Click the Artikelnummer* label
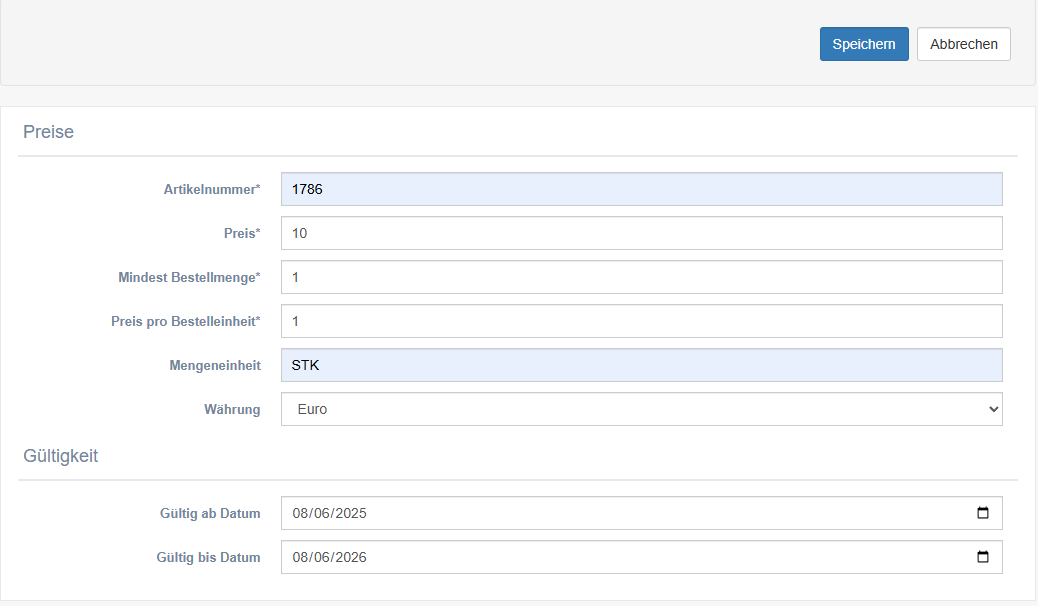The image size is (1038, 606). click(x=212, y=189)
